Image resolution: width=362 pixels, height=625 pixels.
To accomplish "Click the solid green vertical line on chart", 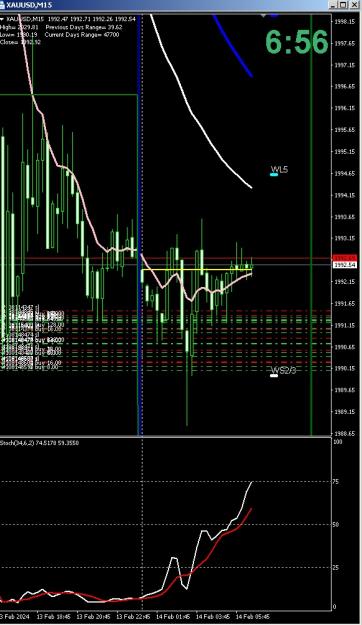I will tap(311, 224).
